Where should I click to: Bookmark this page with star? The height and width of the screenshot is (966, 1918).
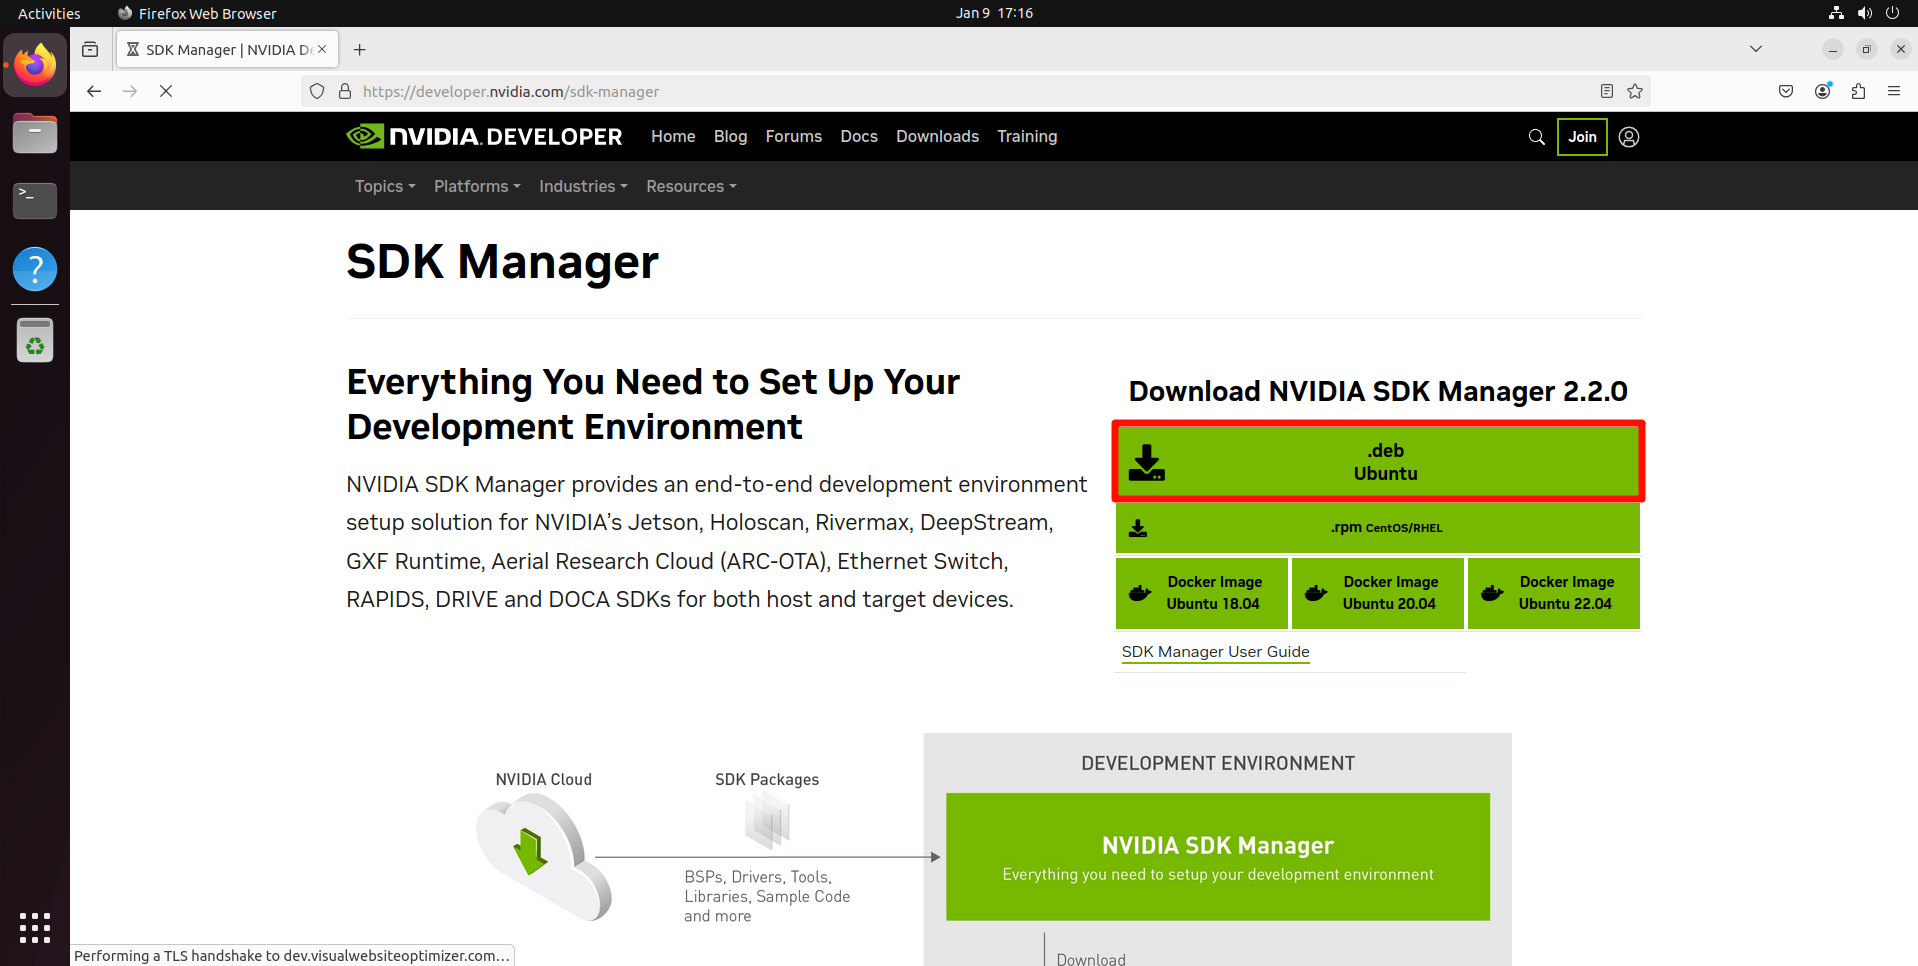1635,91
